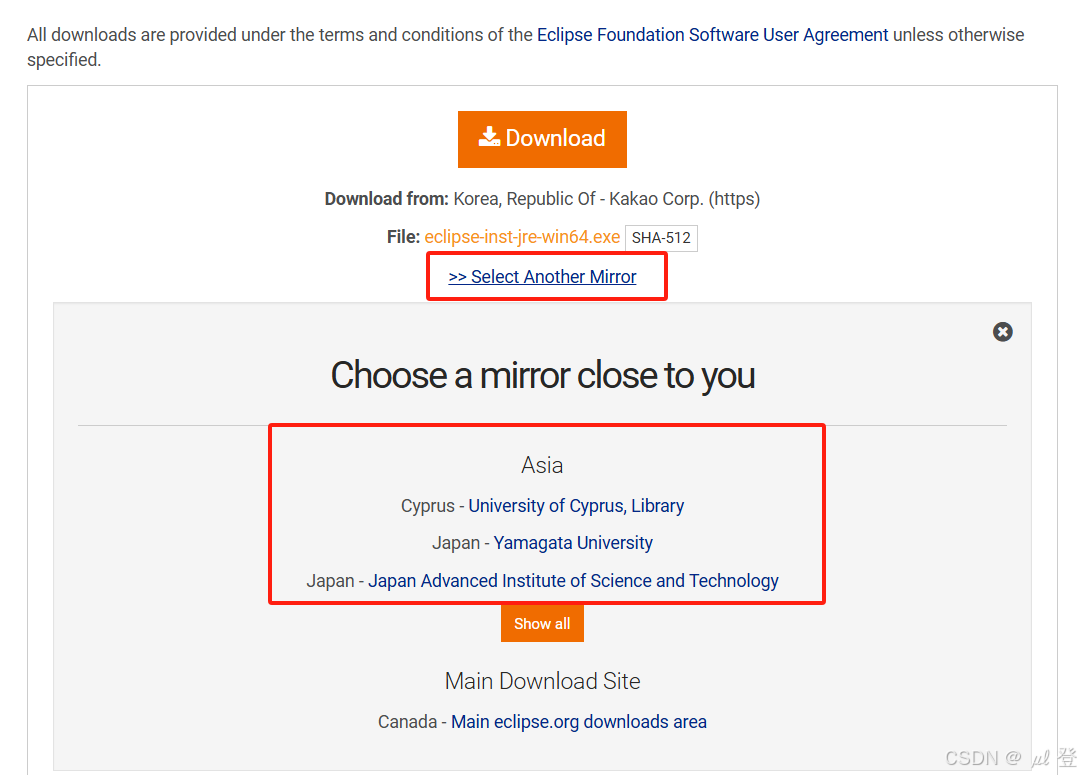This screenshot has width=1081, height=775.
Task: Close the mirror chooser with the X icon
Action: (x=1003, y=331)
